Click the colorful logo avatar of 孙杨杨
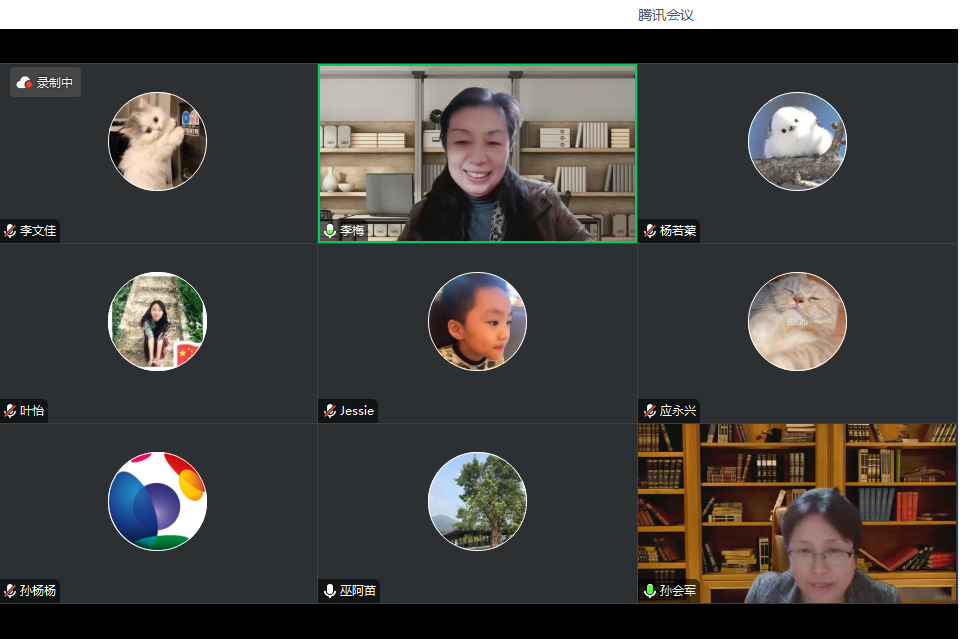This screenshot has height=639, width=960. 157,501
